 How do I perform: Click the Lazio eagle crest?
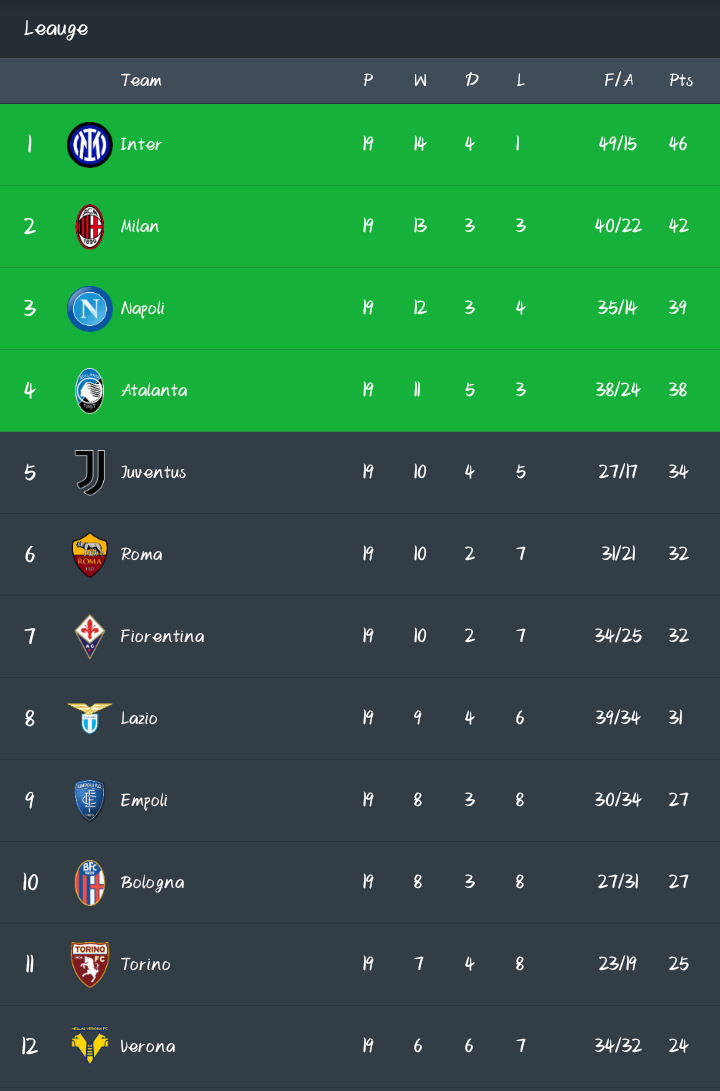pos(90,718)
